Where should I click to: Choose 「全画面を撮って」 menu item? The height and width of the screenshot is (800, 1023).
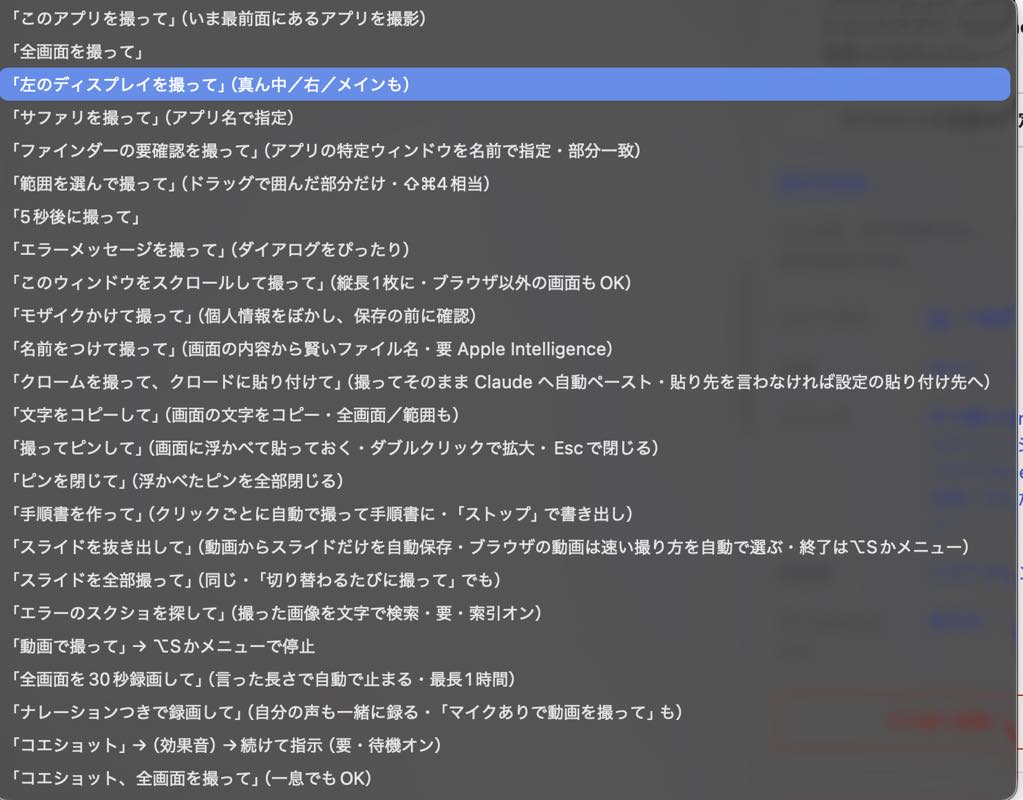[505, 52]
